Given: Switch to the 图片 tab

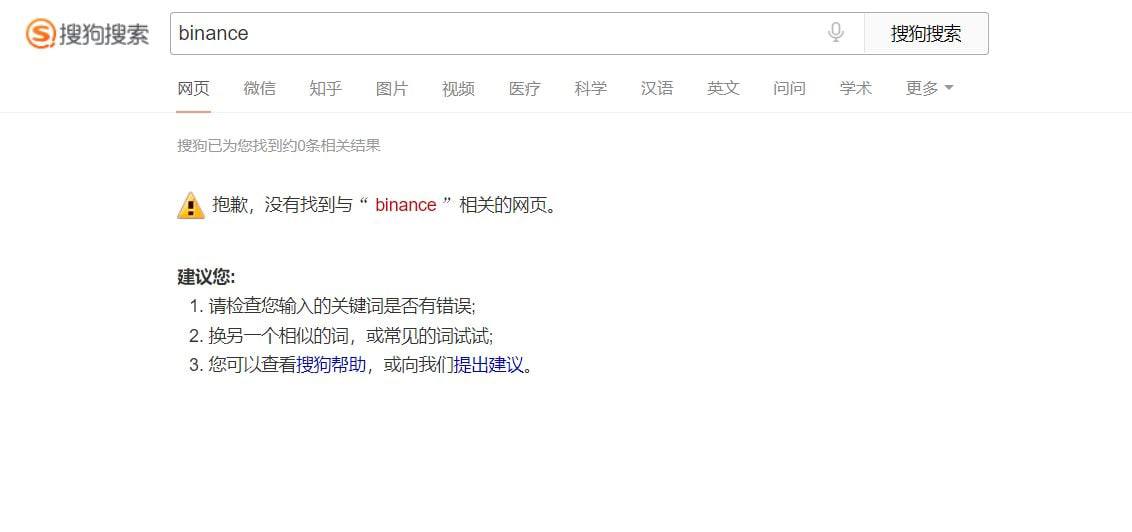Looking at the screenshot, I should [x=392, y=89].
